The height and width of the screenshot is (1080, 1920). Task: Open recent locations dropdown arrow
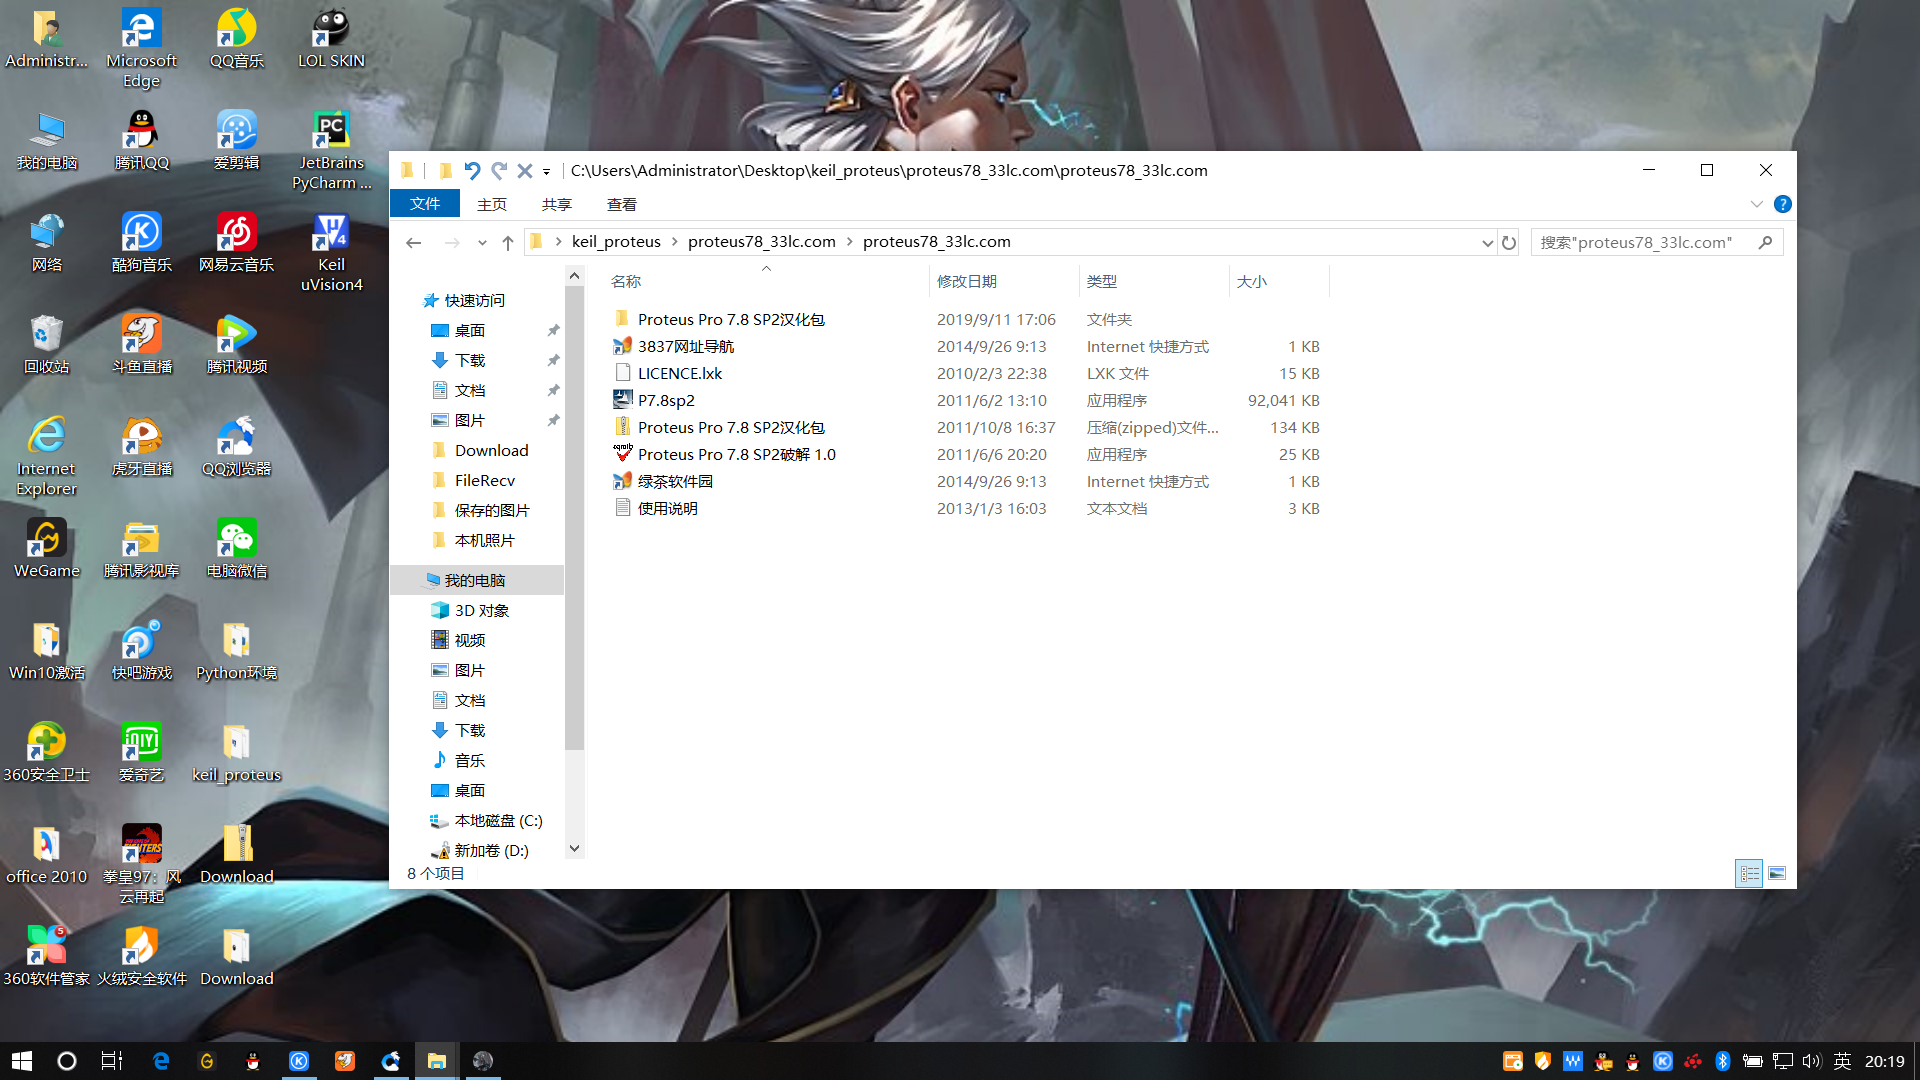click(x=482, y=242)
